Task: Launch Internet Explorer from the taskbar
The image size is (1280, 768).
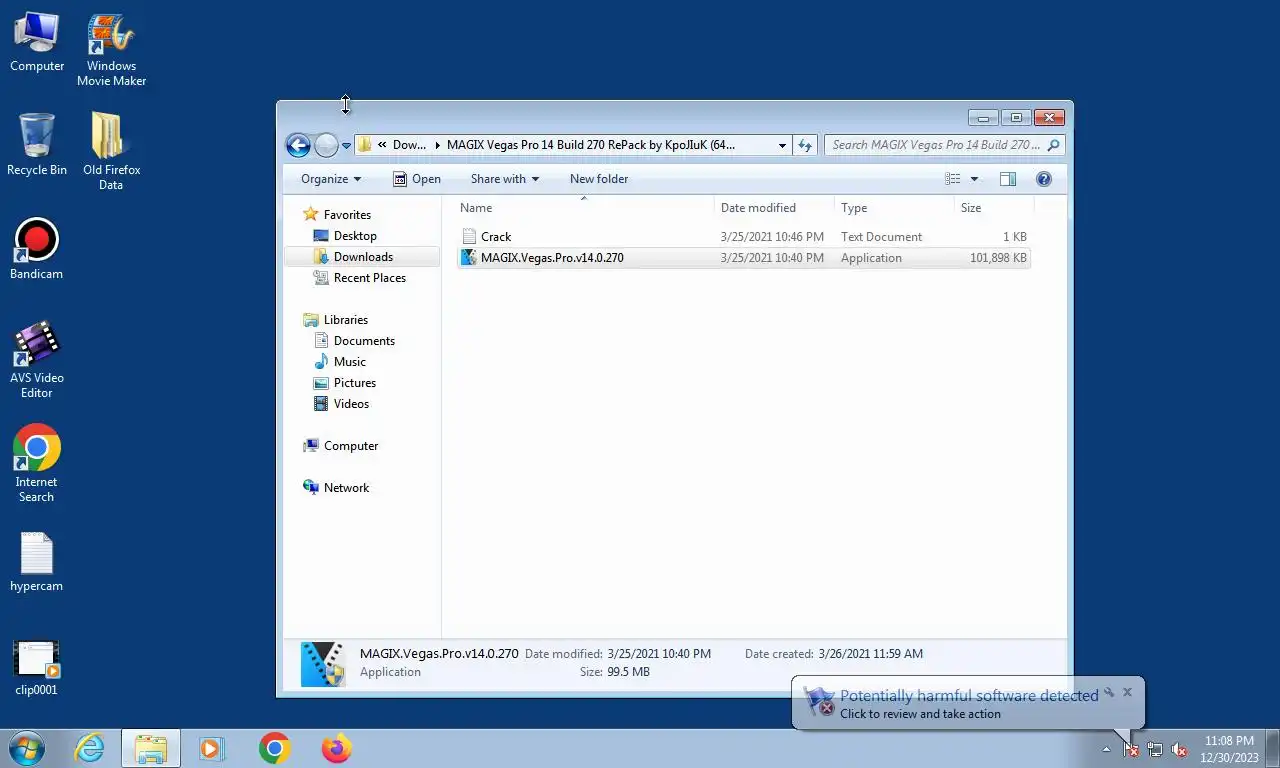Action: pyautogui.click(x=90, y=748)
